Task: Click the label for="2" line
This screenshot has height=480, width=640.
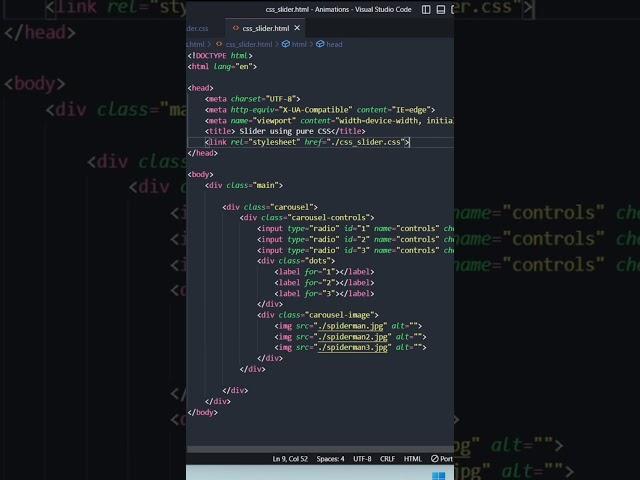Action: [324, 282]
